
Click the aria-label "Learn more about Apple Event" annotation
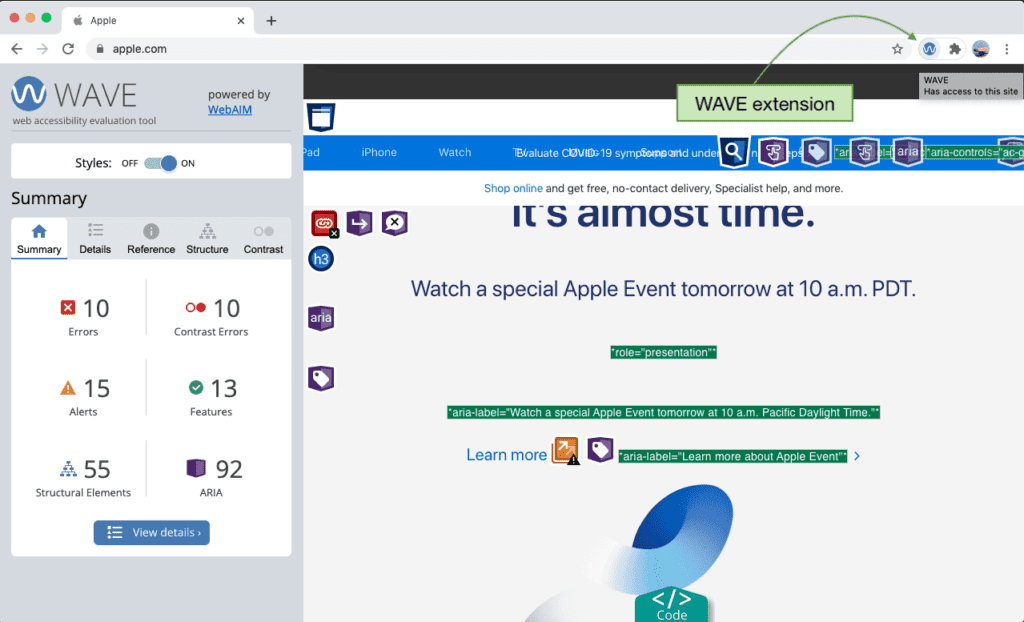(733, 457)
